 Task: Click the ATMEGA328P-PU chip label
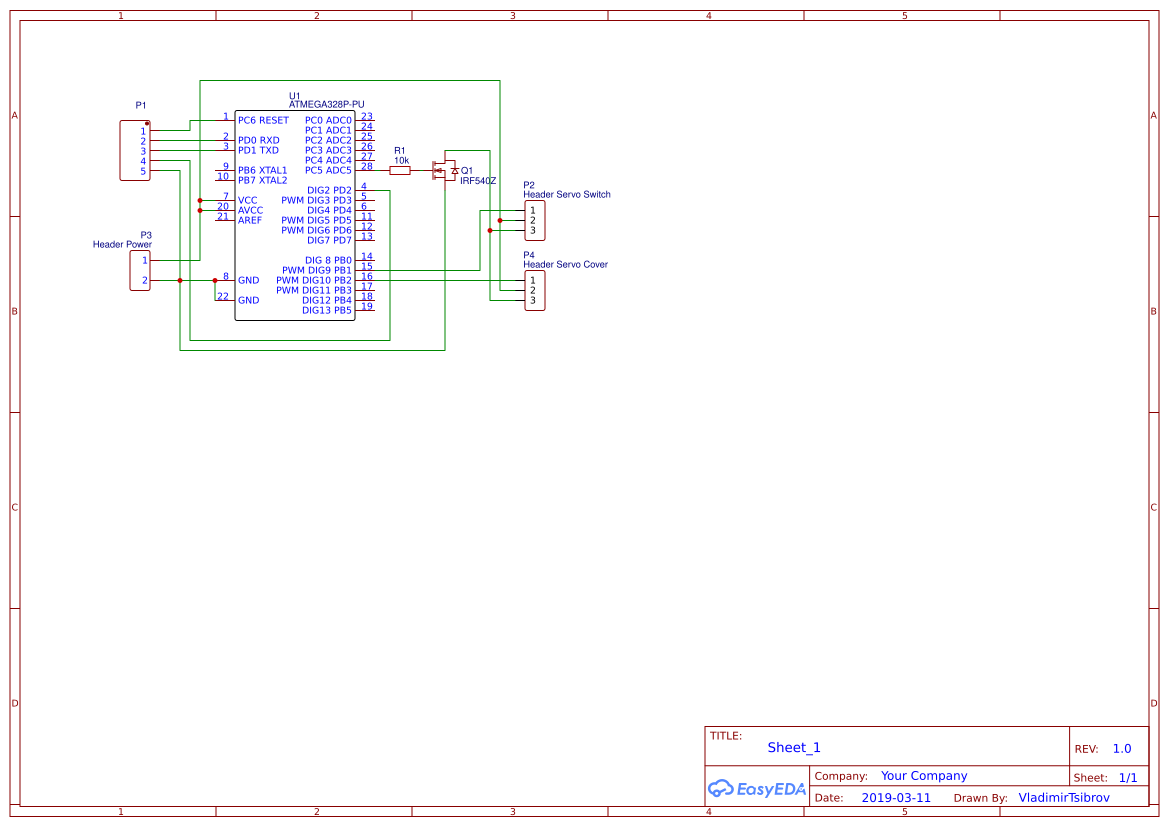[326, 104]
